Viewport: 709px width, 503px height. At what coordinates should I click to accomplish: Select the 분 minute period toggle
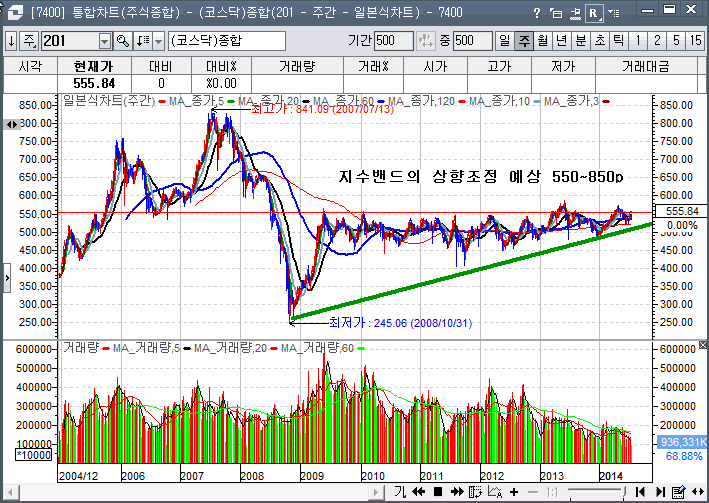[x=581, y=41]
